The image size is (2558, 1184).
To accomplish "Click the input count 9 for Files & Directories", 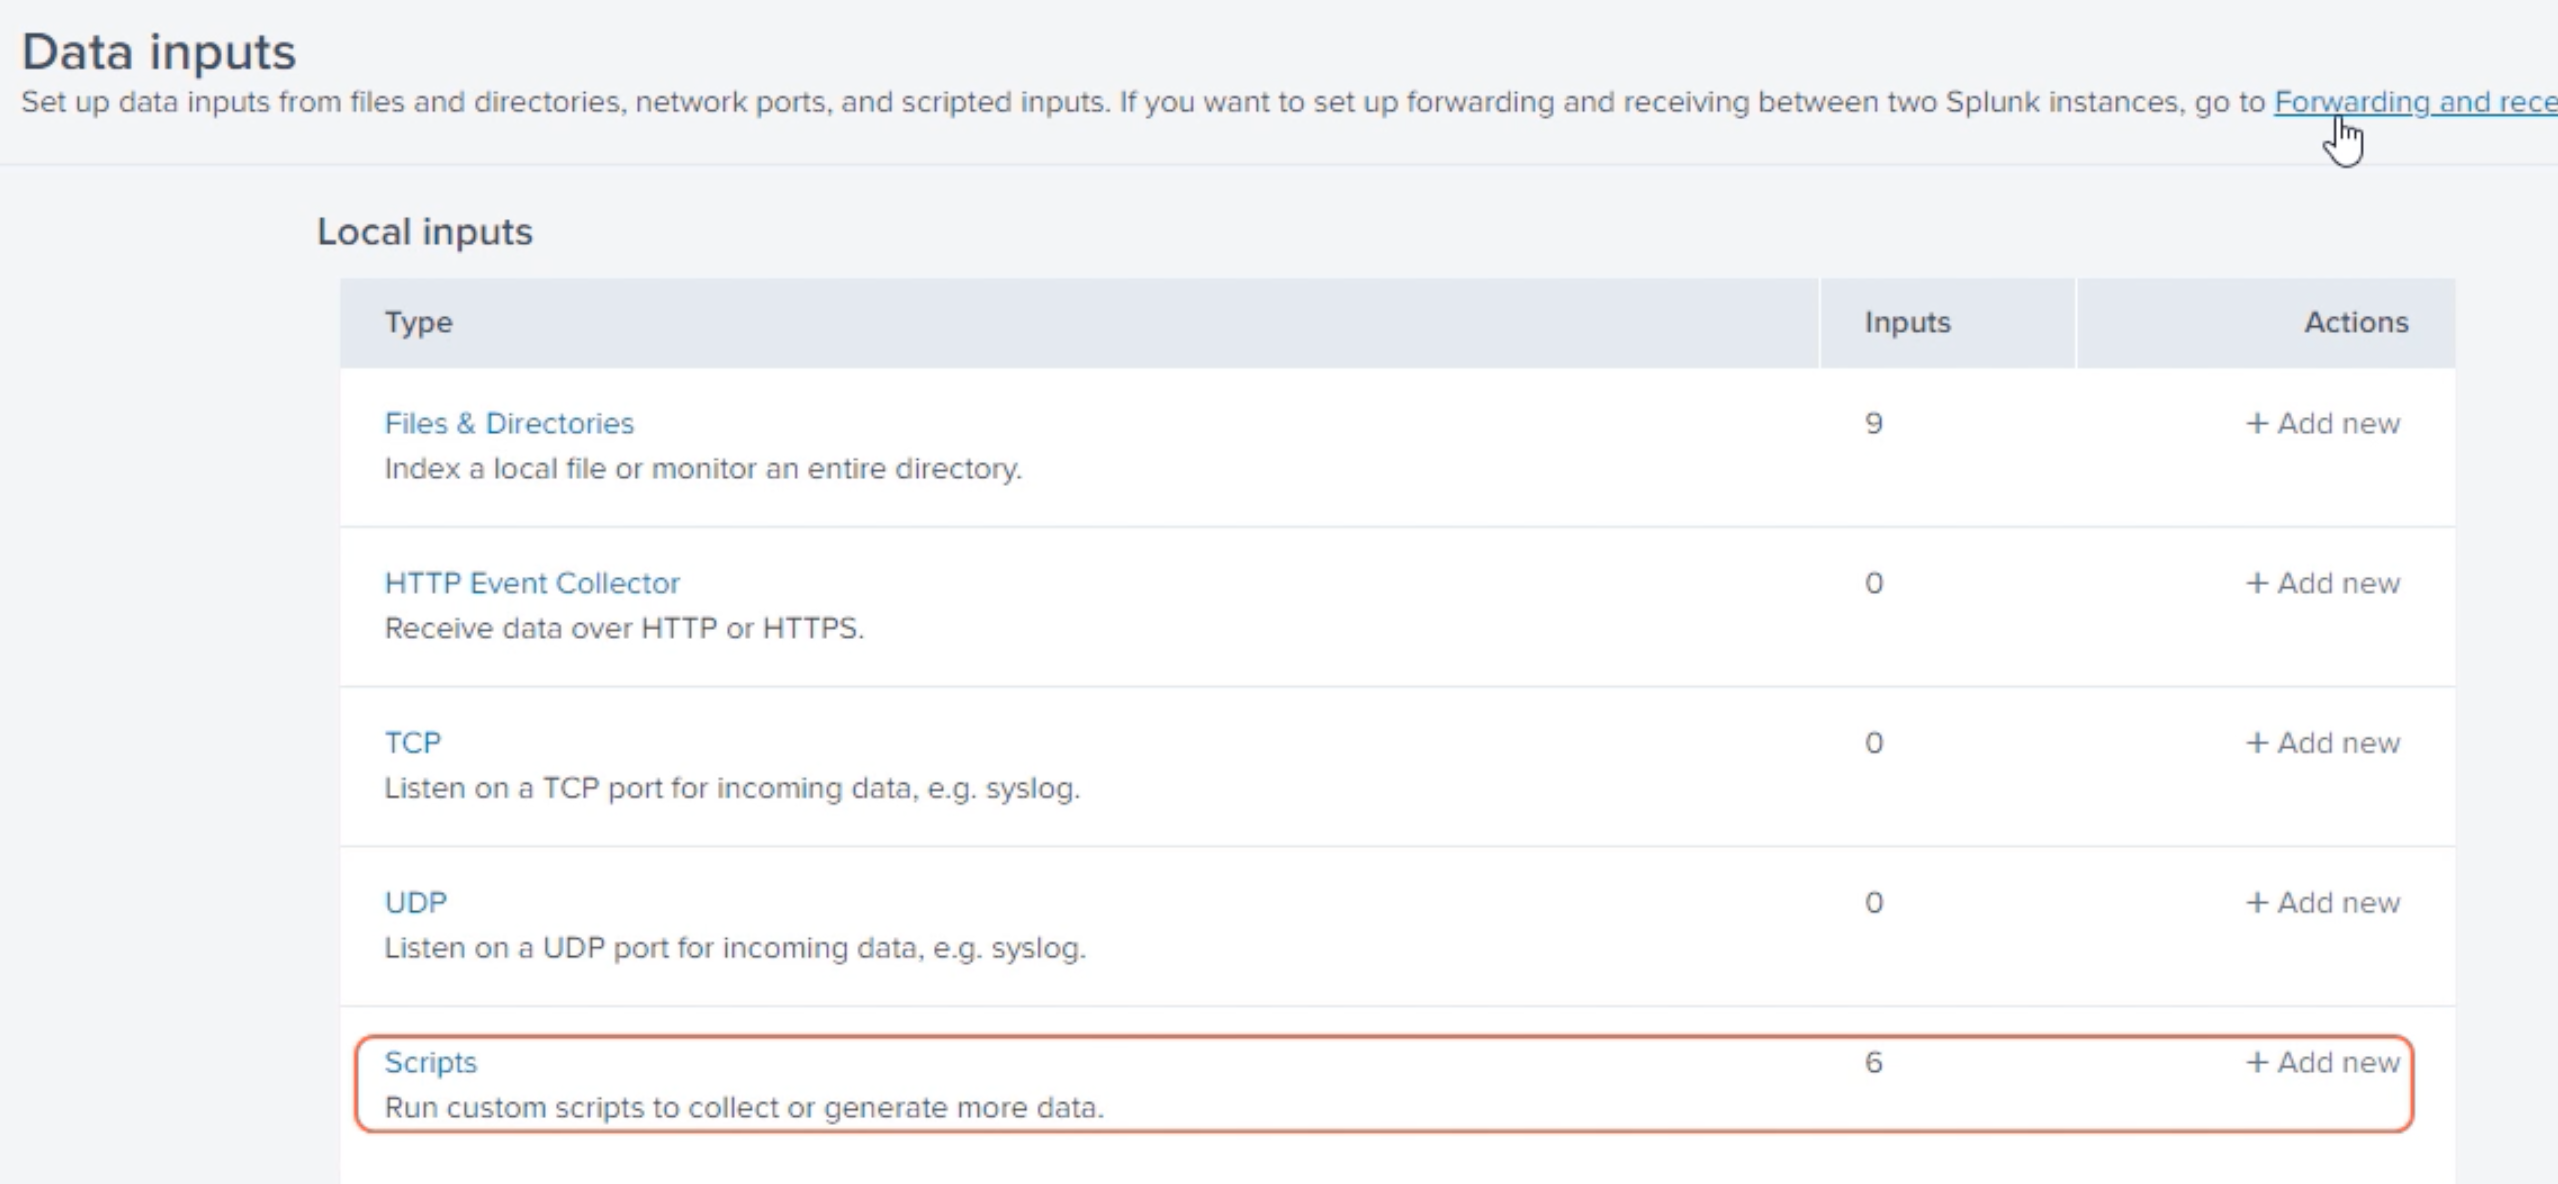I will pyautogui.click(x=1874, y=423).
